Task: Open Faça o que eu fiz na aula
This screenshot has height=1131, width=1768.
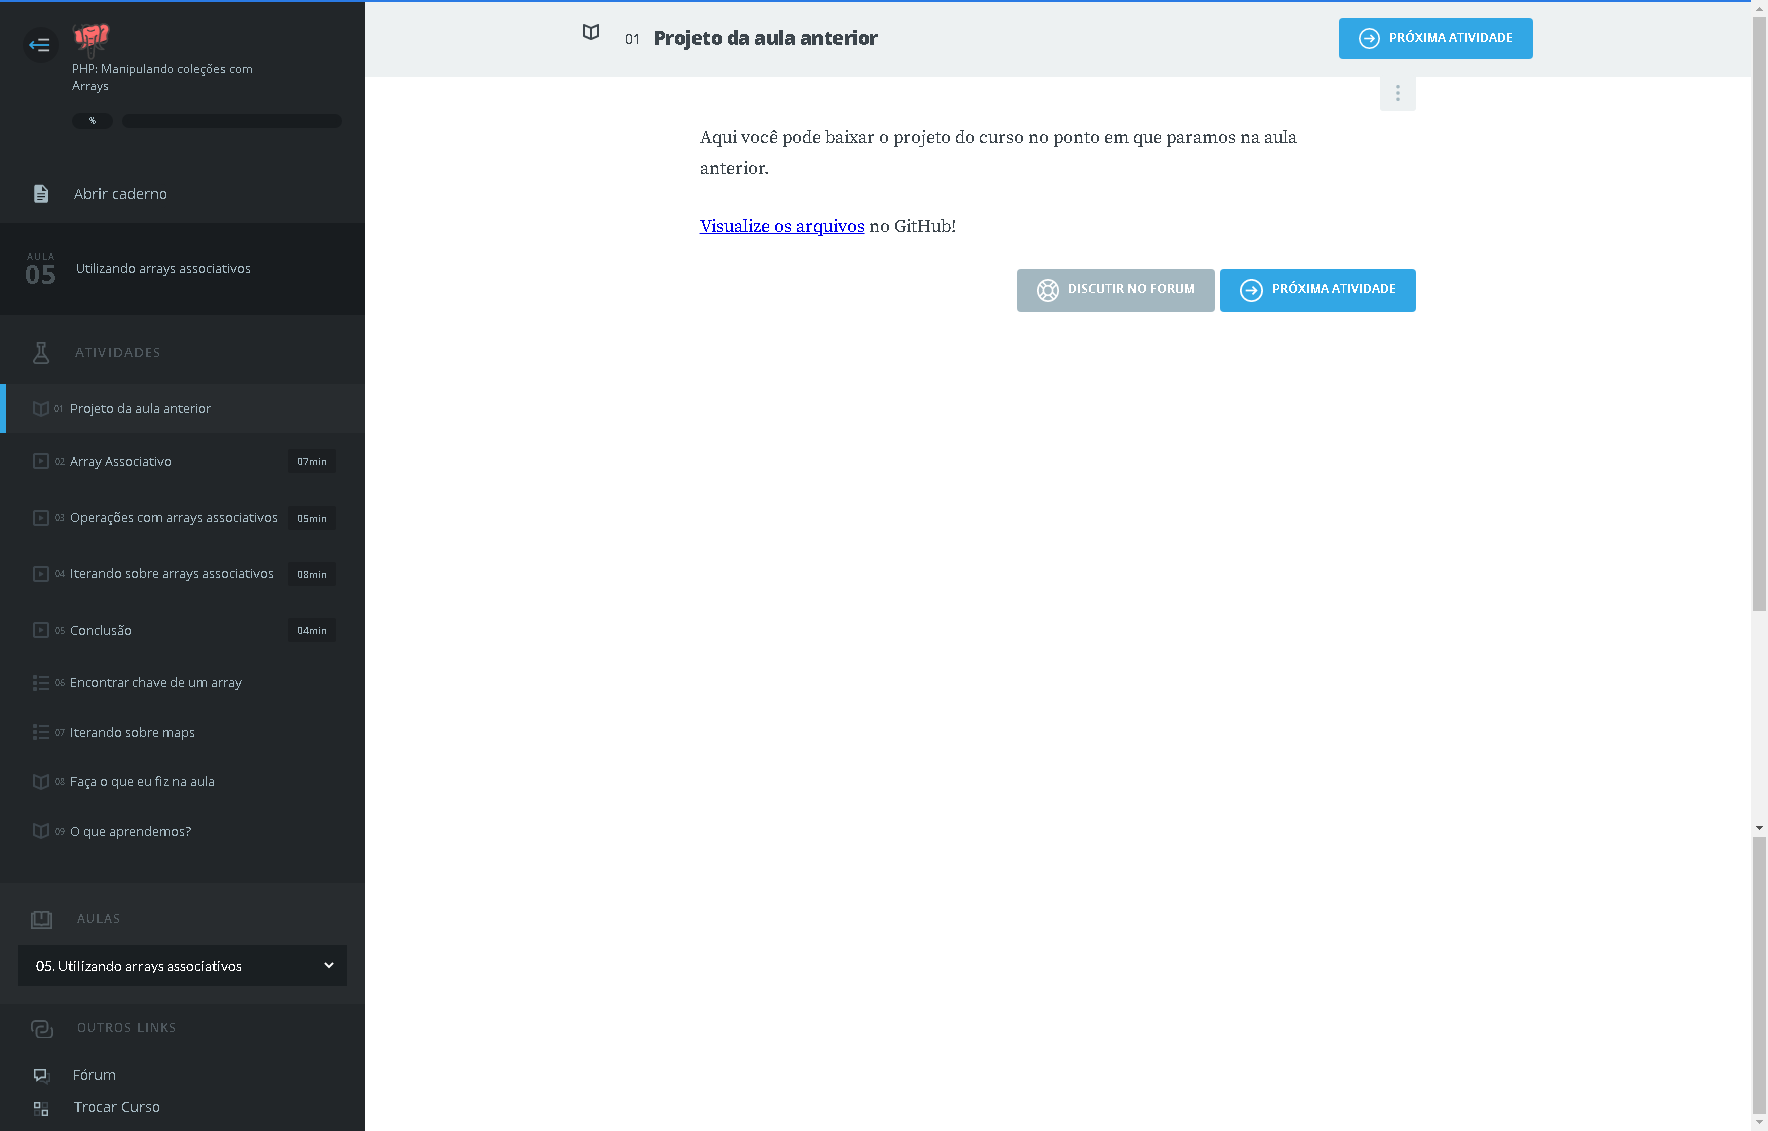Action: coord(142,782)
